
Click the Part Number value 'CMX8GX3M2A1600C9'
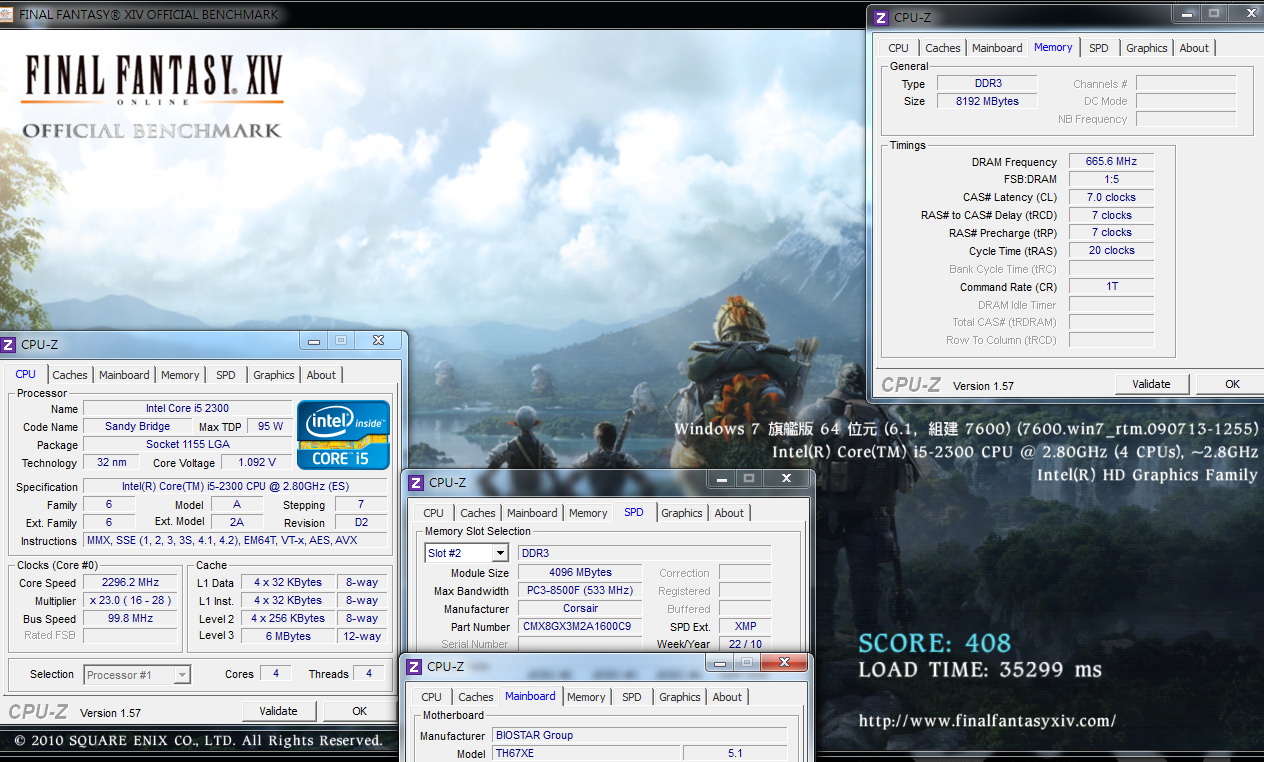click(580, 627)
